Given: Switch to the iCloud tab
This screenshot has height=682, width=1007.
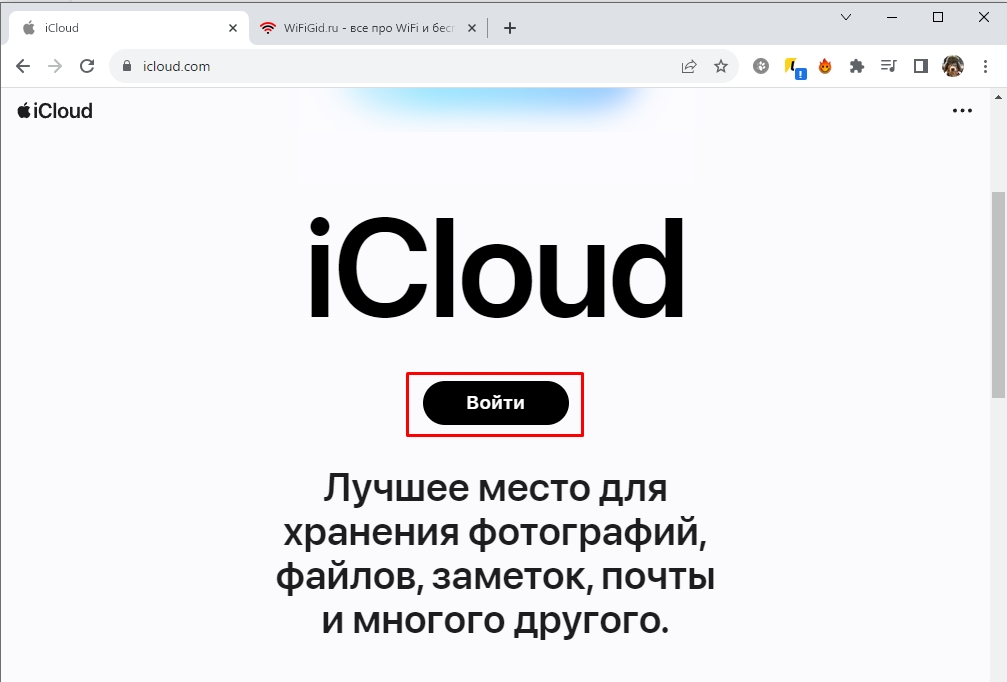Looking at the screenshot, I should click(128, 28).
